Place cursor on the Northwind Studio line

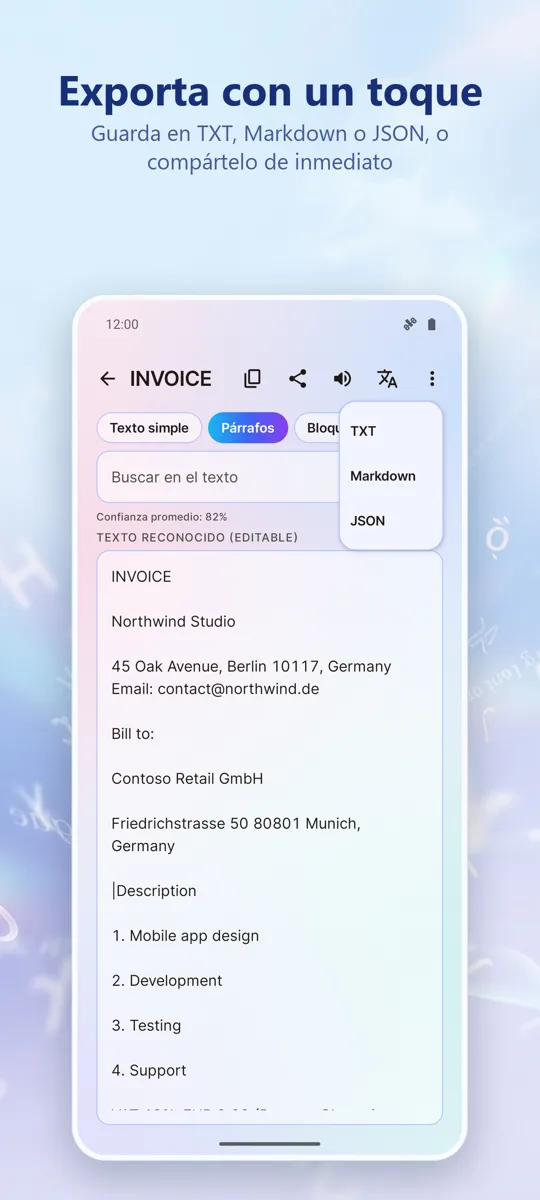173,621
